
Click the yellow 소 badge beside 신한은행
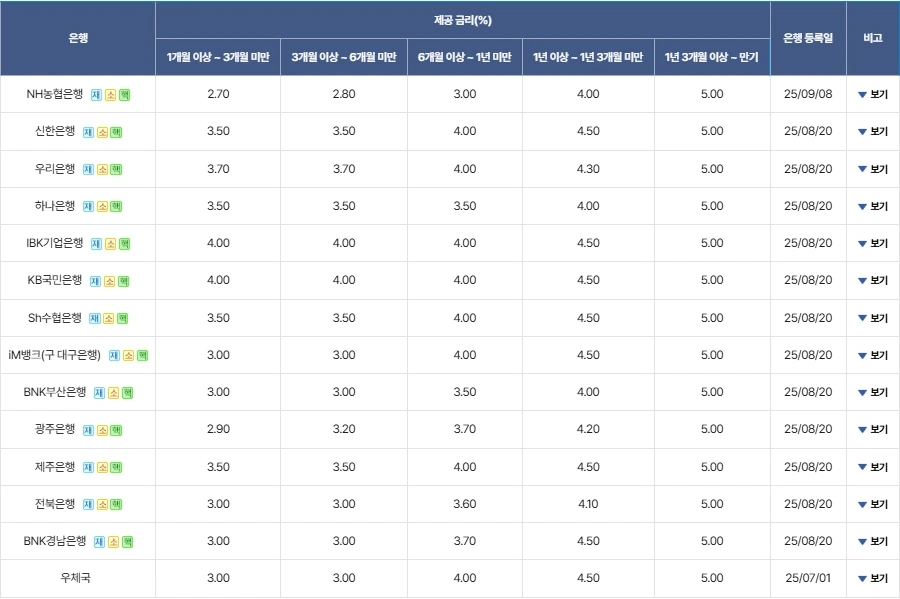coord(102,133)
